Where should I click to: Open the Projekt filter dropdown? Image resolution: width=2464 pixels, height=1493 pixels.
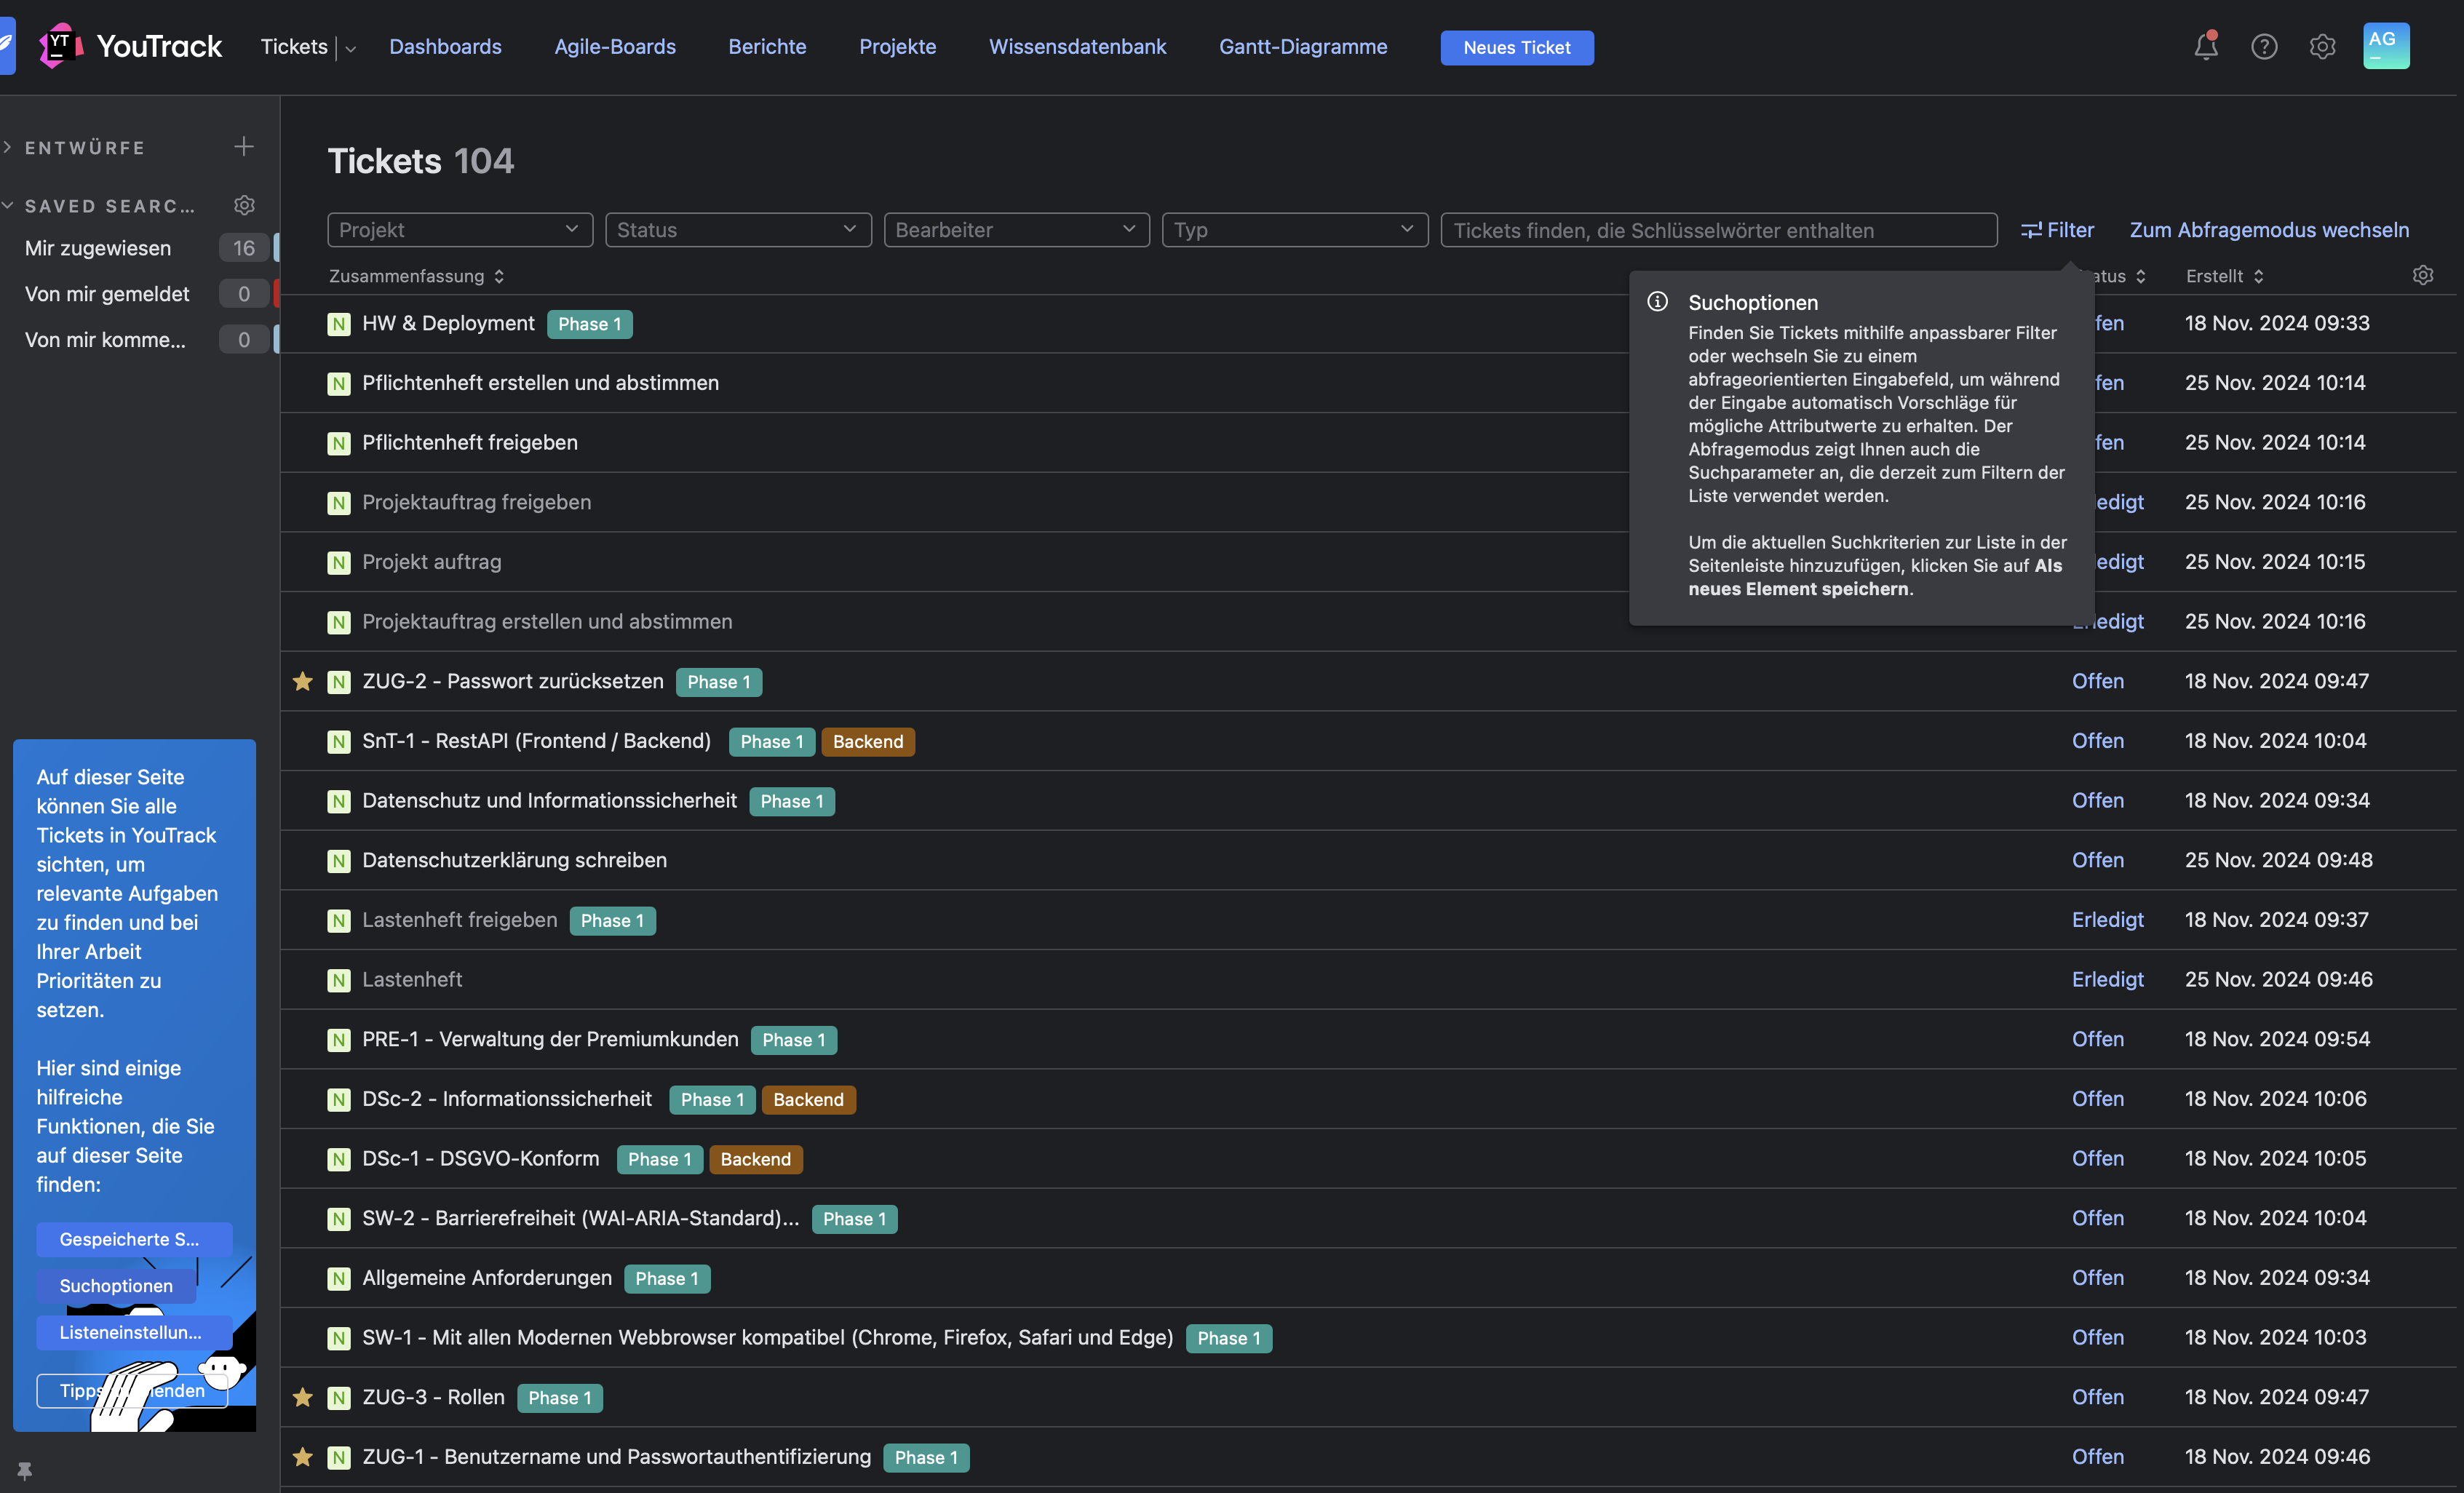coord(459,230)
